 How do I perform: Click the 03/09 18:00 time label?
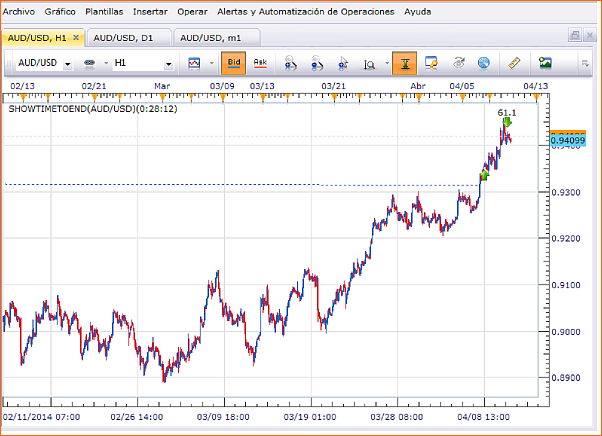pos(223,417)
